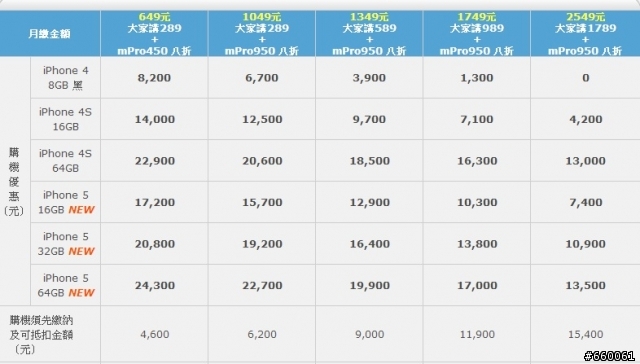Viewport: 640px width, 364px height.
Task: Click the 購機須先繳納及可抵扣金額 row label
Action: coord(41,335)
